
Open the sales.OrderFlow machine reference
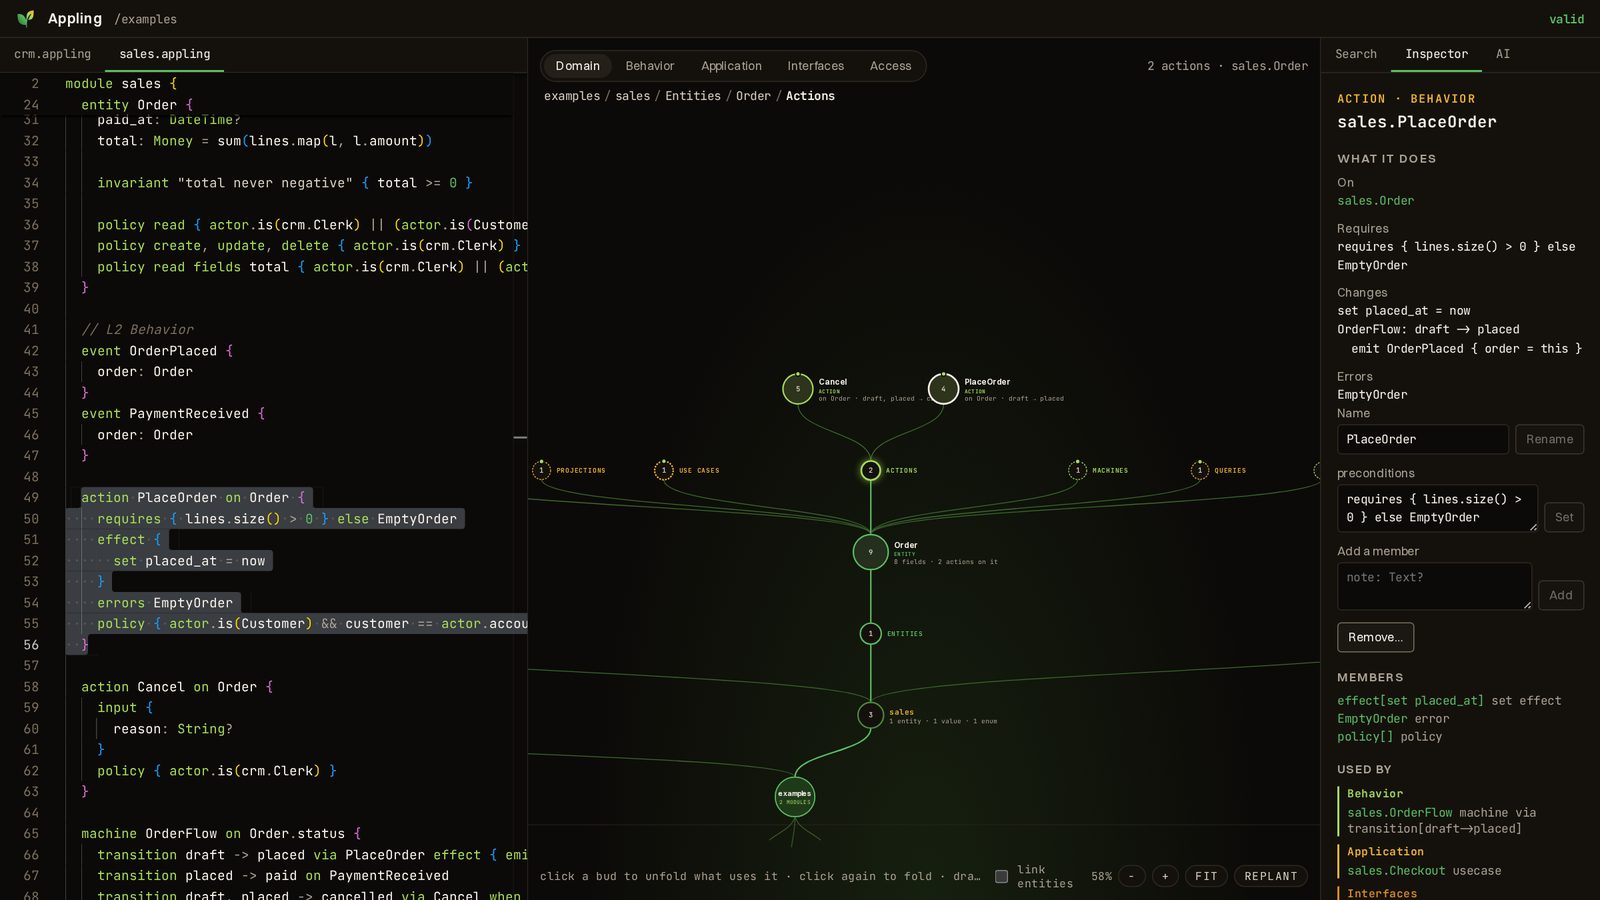(1399, 813)
